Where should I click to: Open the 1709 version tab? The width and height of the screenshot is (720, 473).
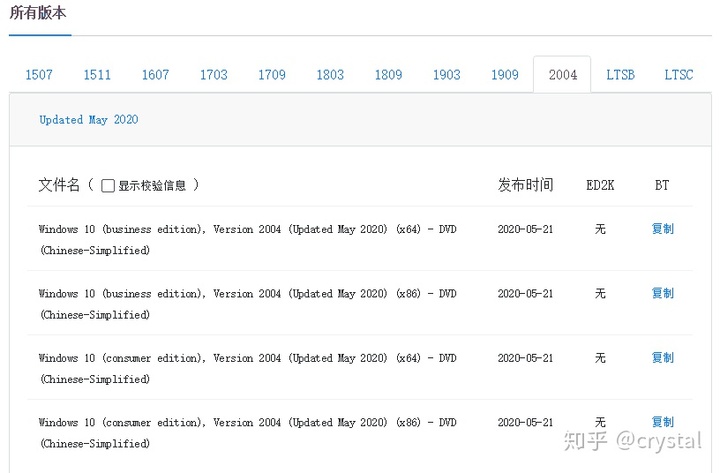pyautogui.click(x=272, y=75)
